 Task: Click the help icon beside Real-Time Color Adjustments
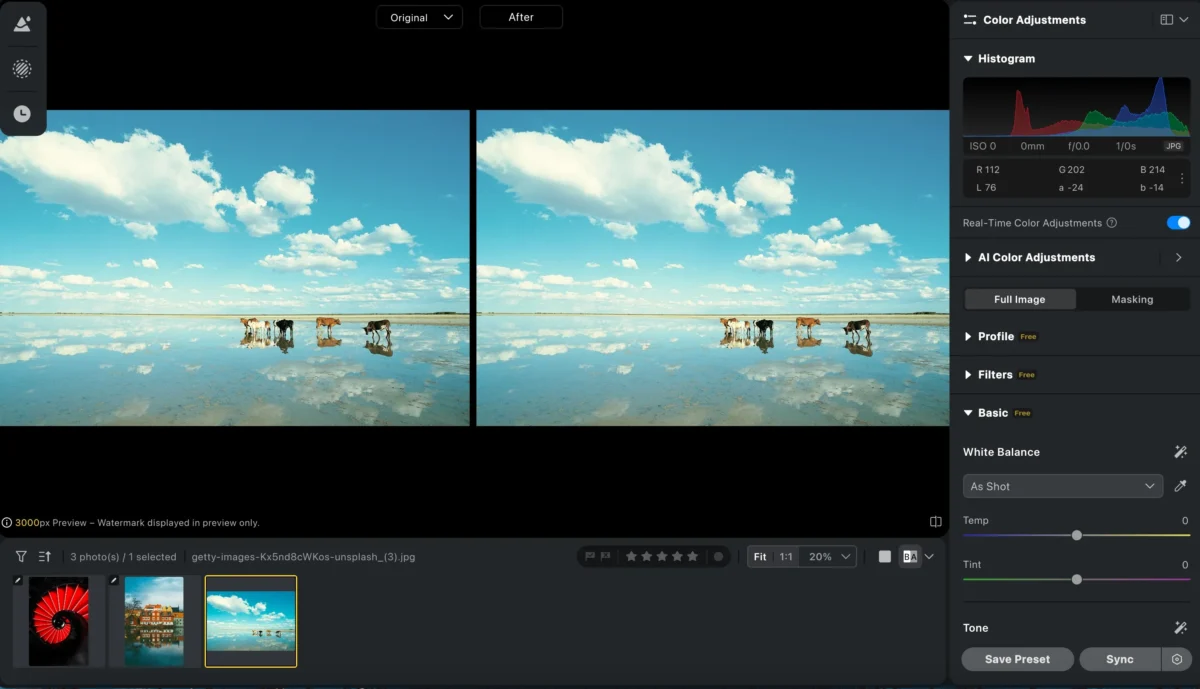(1112, 223)
